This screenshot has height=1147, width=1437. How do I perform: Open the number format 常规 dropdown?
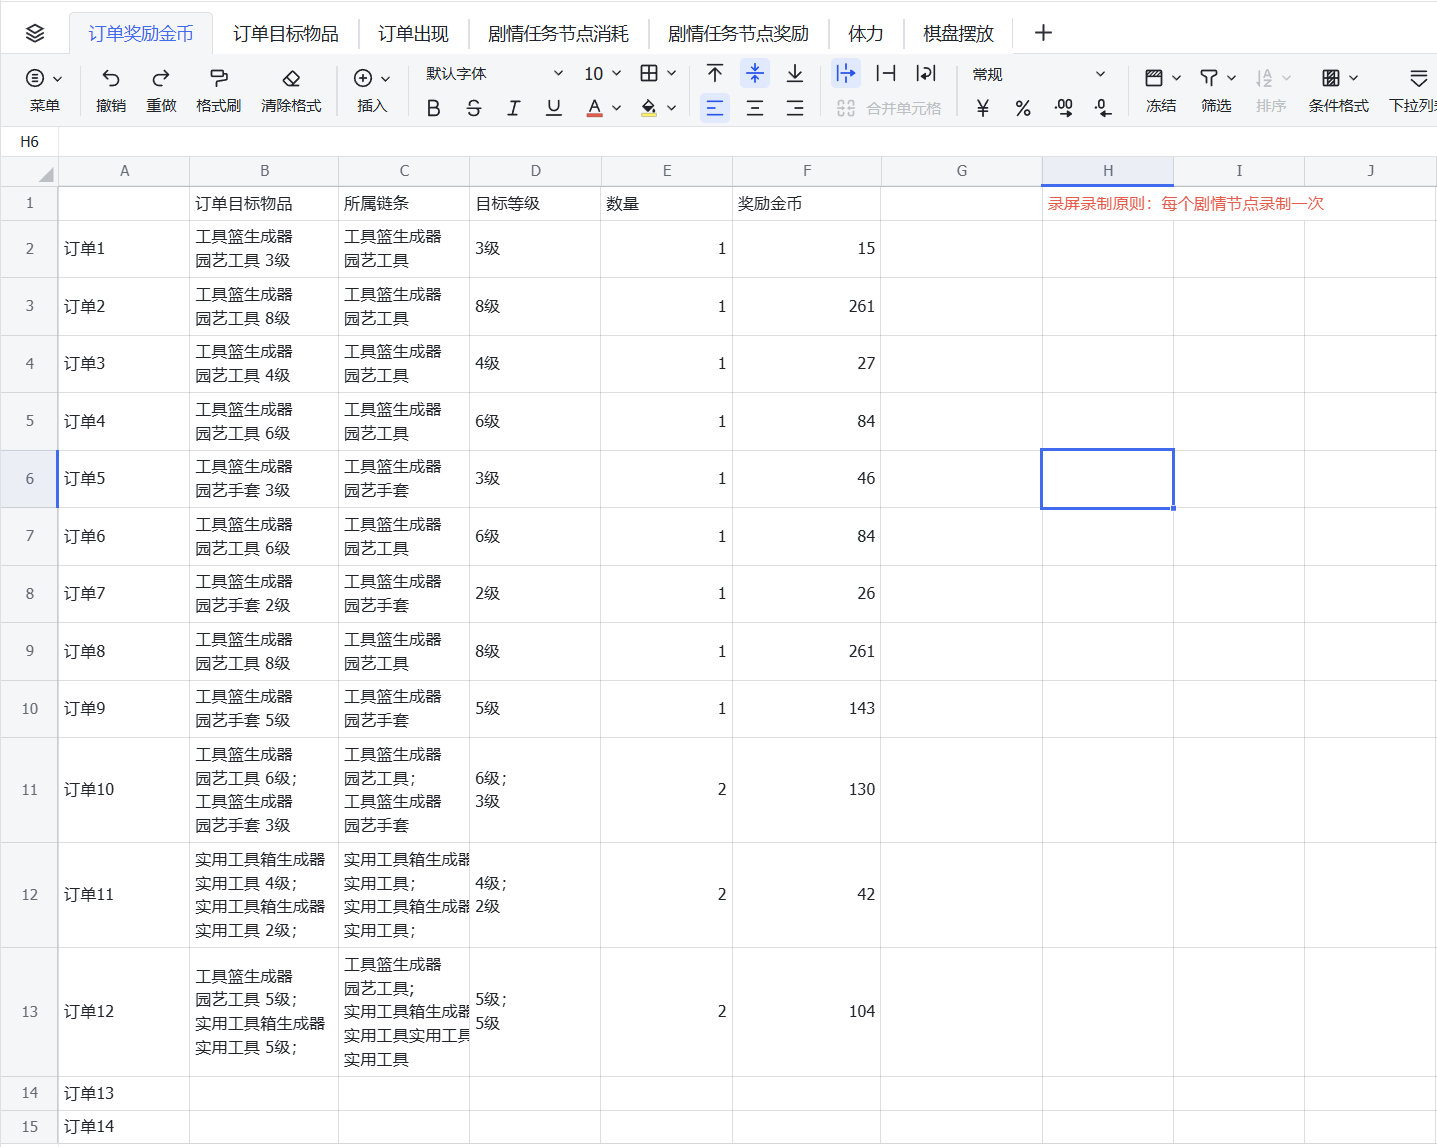pos(1039,74)
